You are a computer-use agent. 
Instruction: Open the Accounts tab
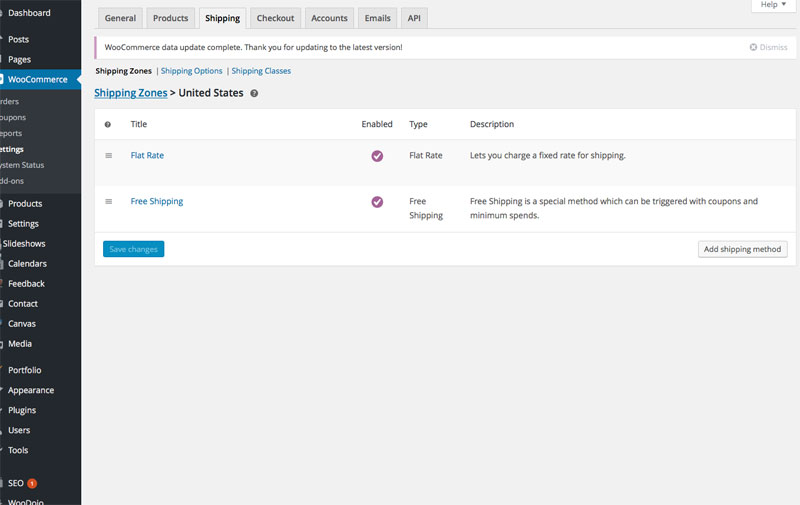(x=329, y=18)
